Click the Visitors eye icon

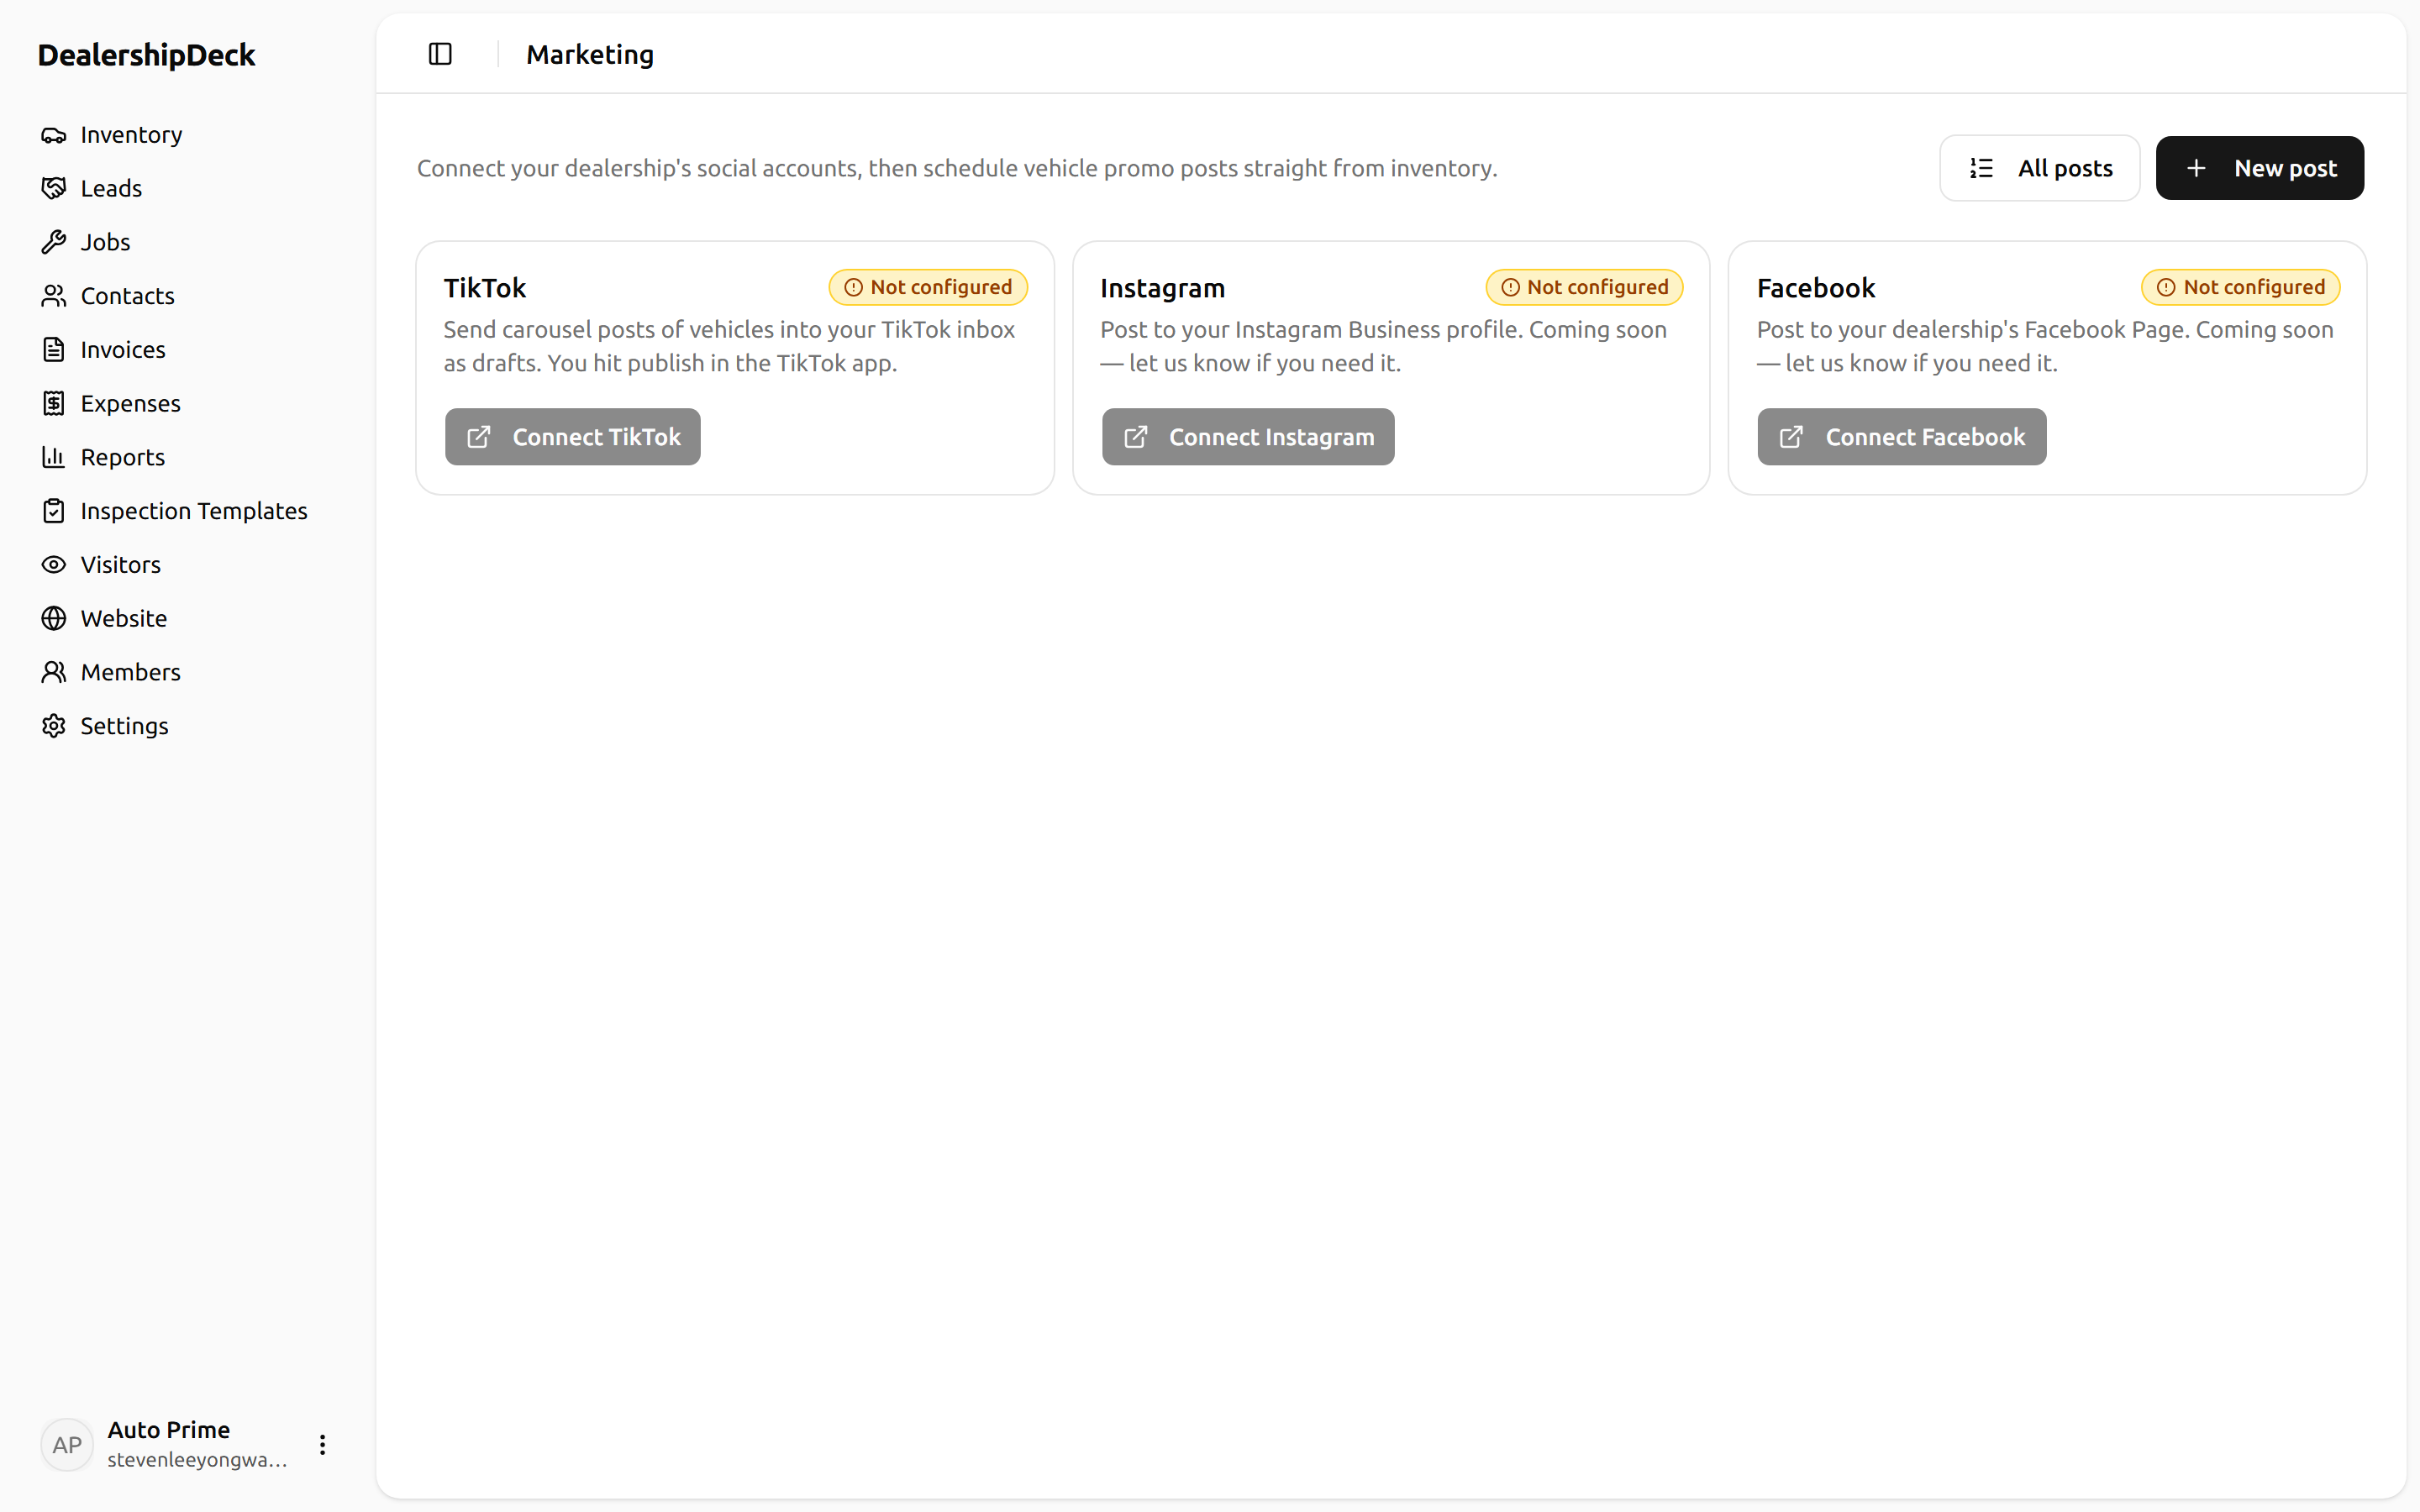tap(54, 565)
